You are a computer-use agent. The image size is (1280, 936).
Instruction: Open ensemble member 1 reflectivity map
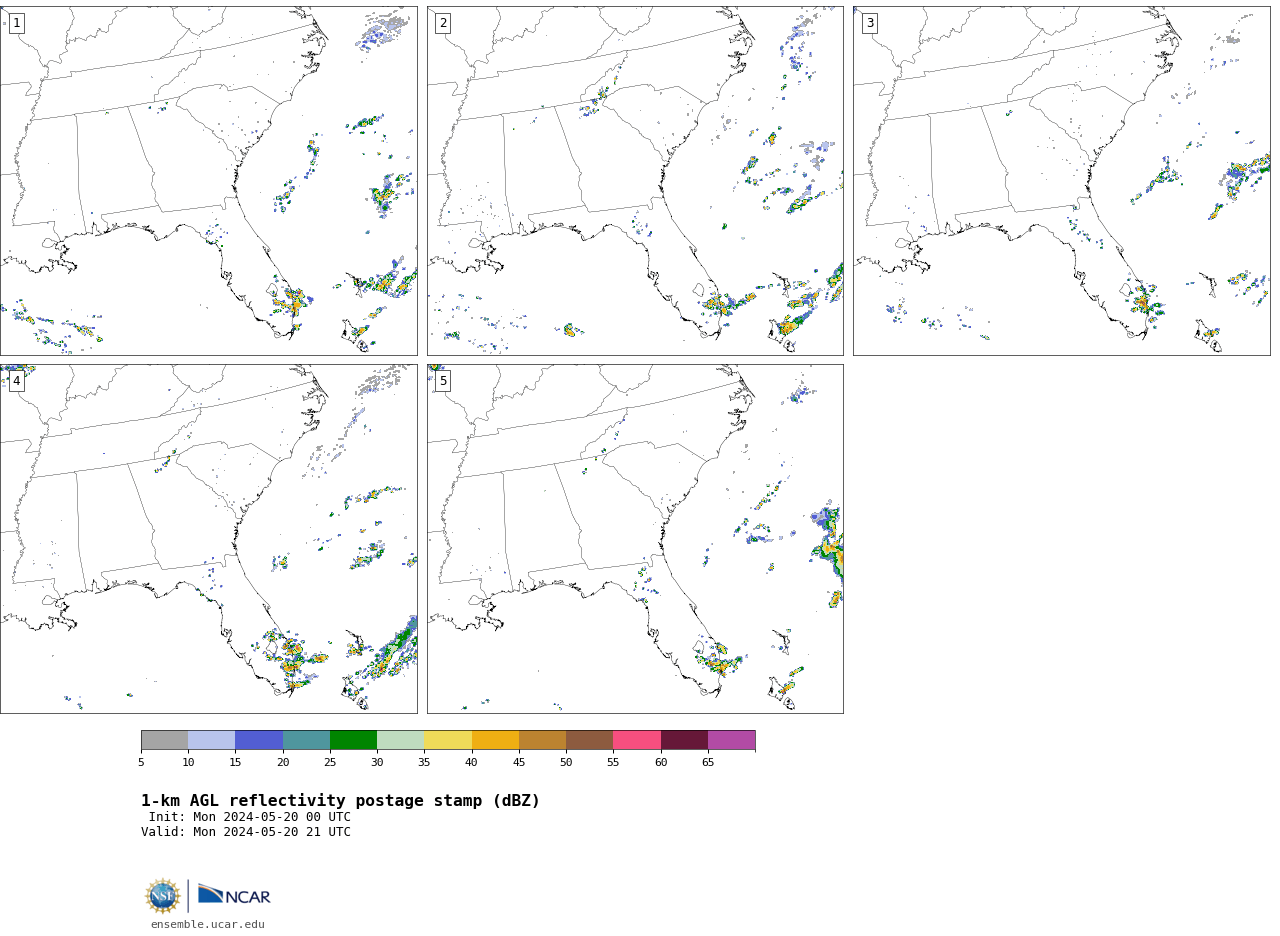click(x=208, y=181)
